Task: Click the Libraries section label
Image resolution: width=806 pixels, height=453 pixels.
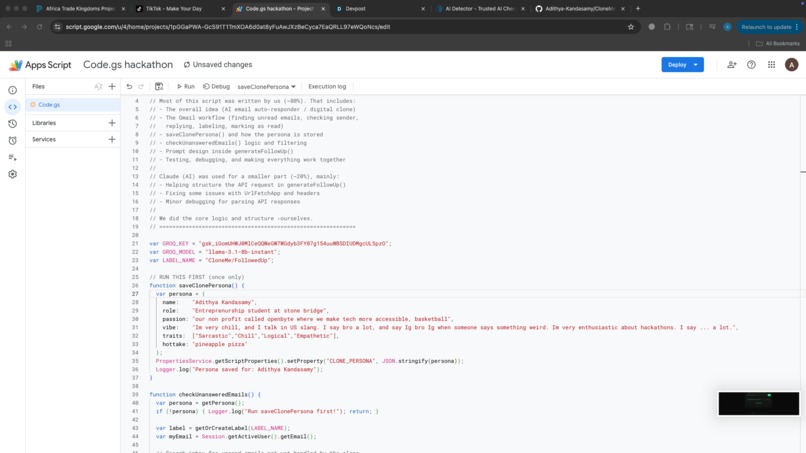Action: (x=44, y=123)
